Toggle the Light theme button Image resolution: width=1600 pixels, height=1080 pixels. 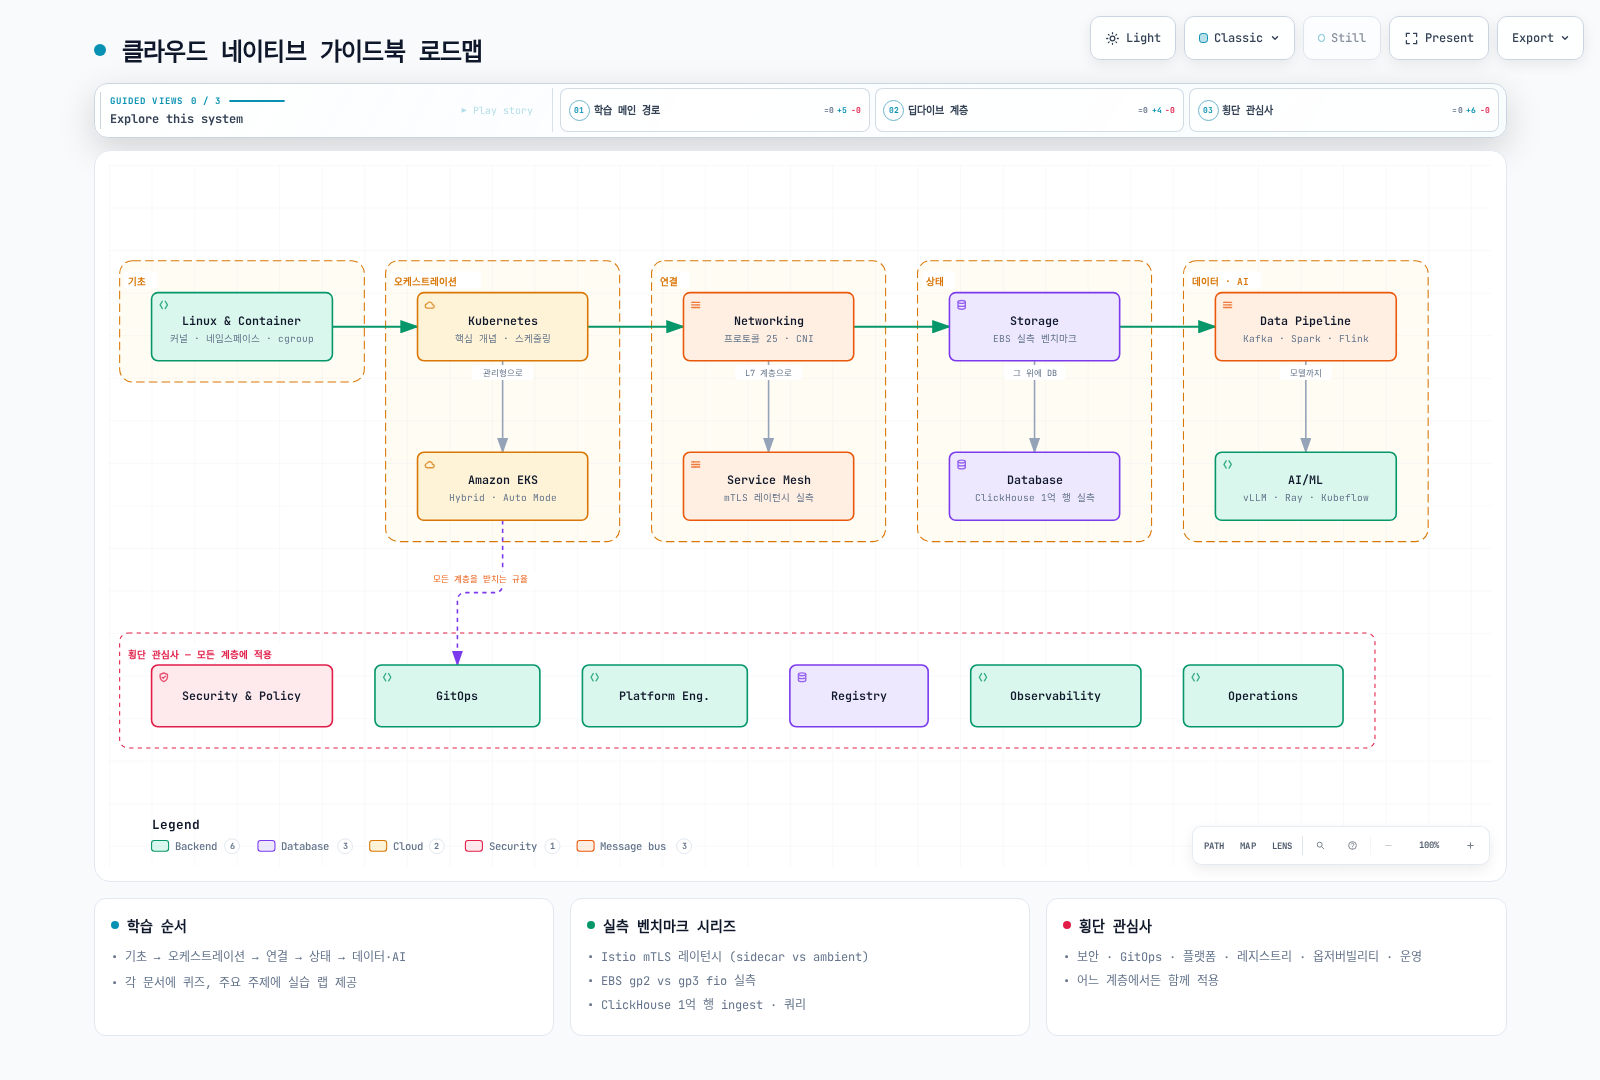[1132, 38]
